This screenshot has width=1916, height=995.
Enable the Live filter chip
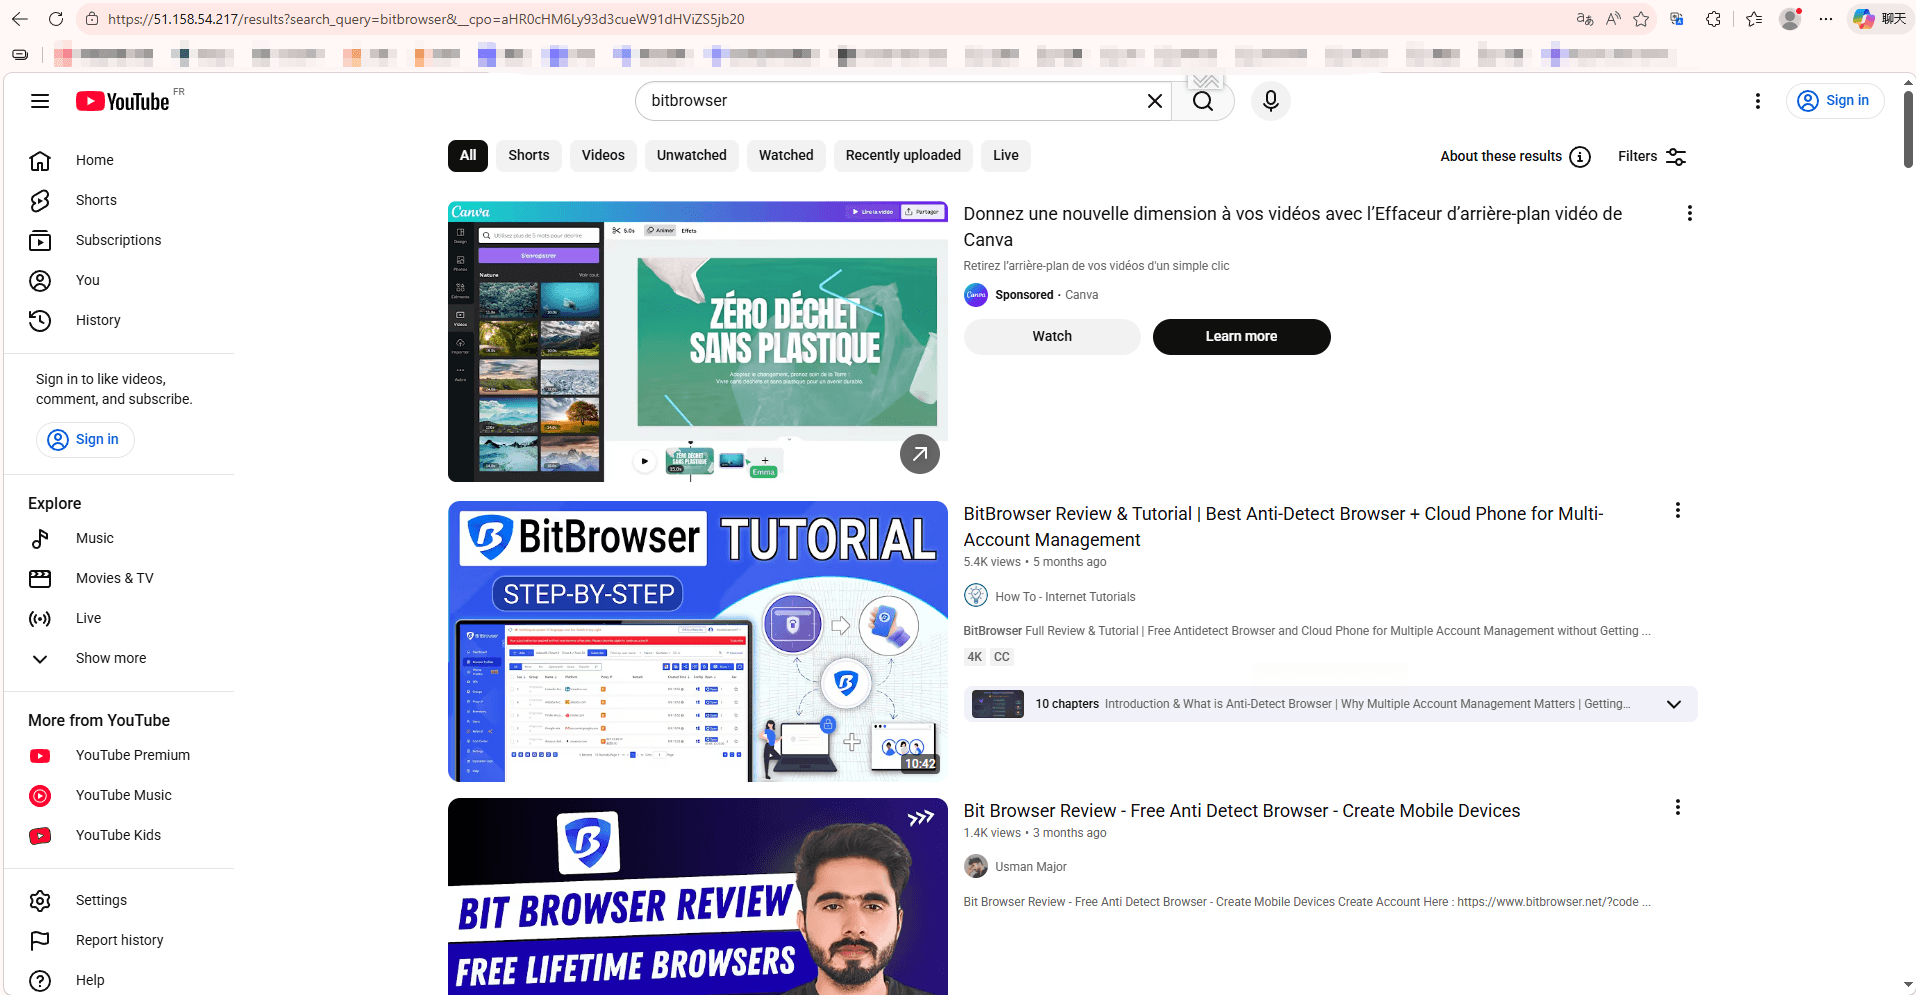[1005, 156]
